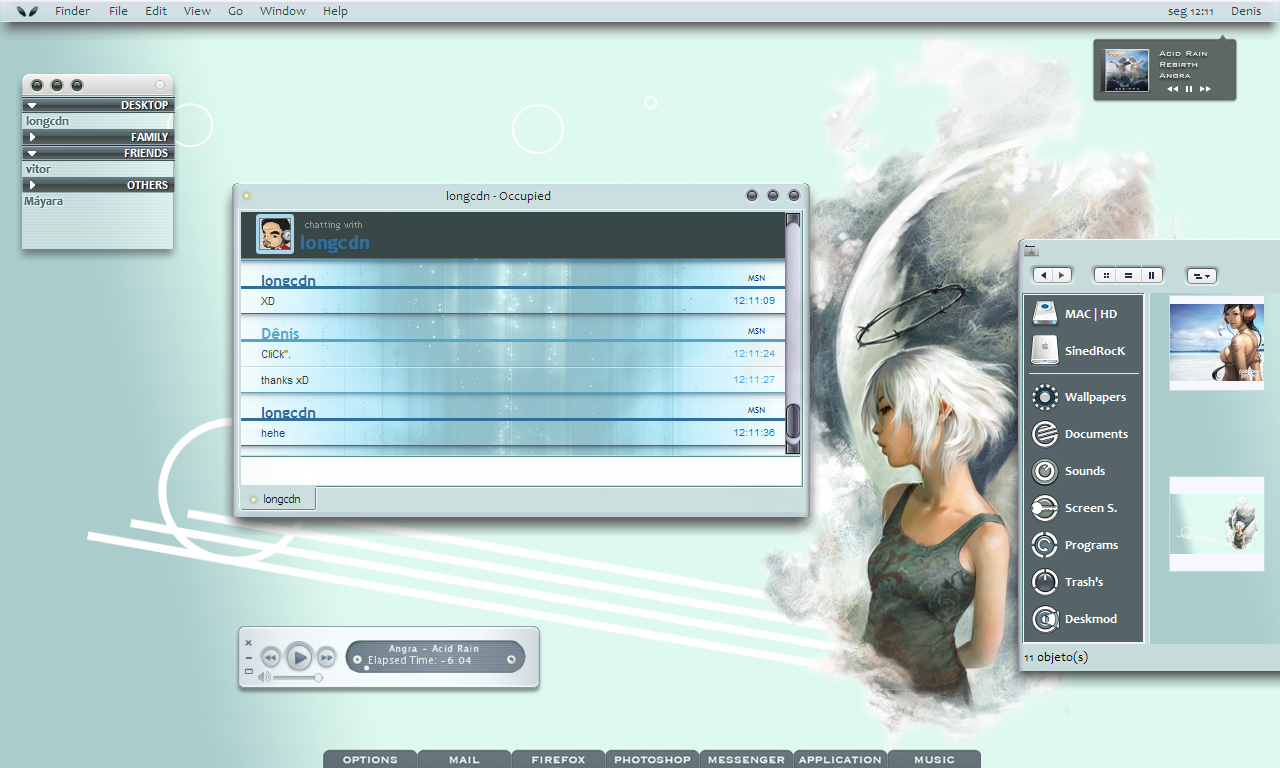1280x768 pixels.
Task: Open the Window menu
Action: (x=283, y=11)
